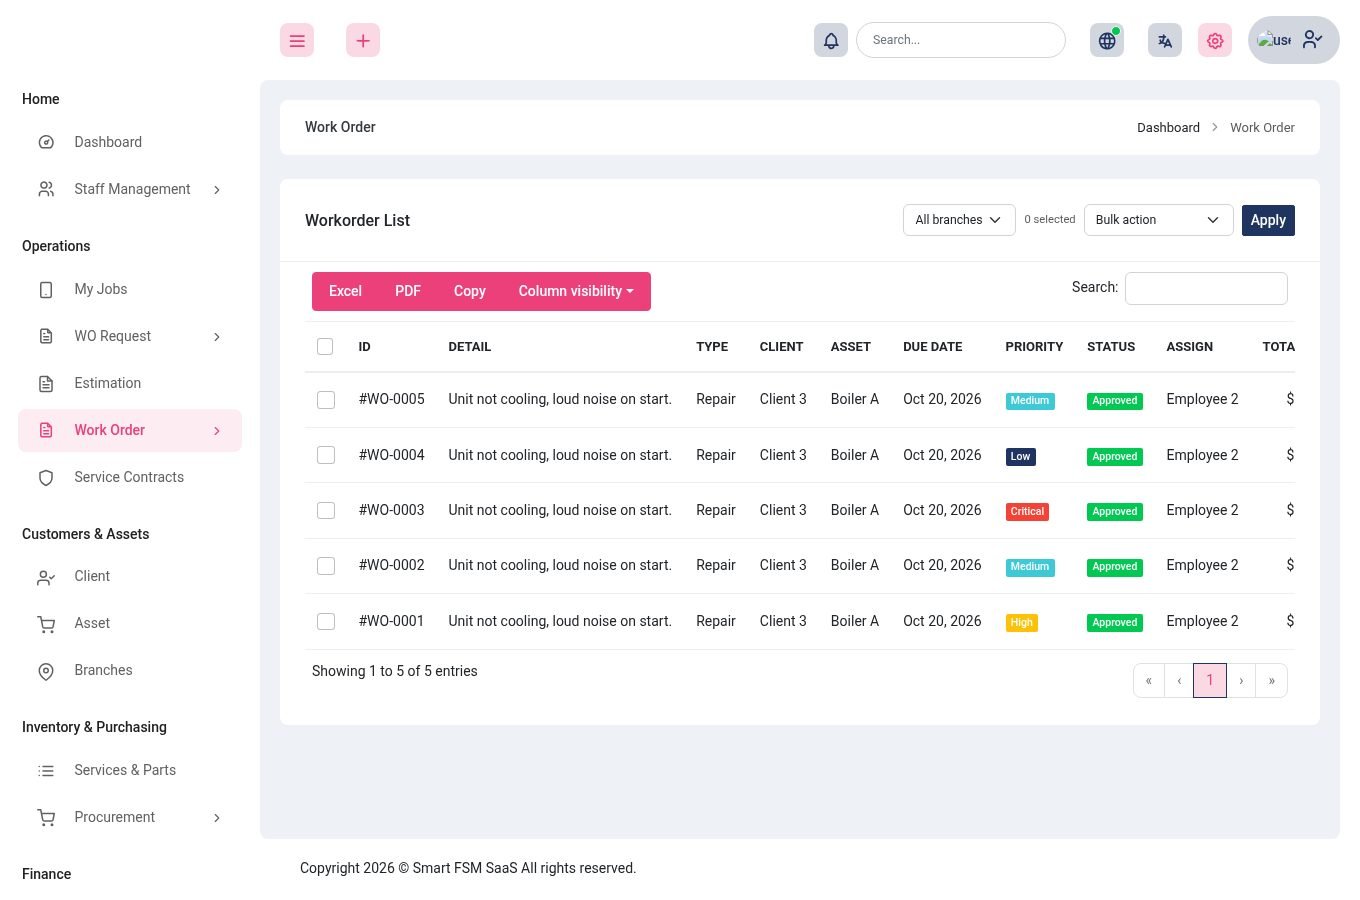Click the table Search input field
This screenshot has width=1360, height=900.
coord(1206,288)
